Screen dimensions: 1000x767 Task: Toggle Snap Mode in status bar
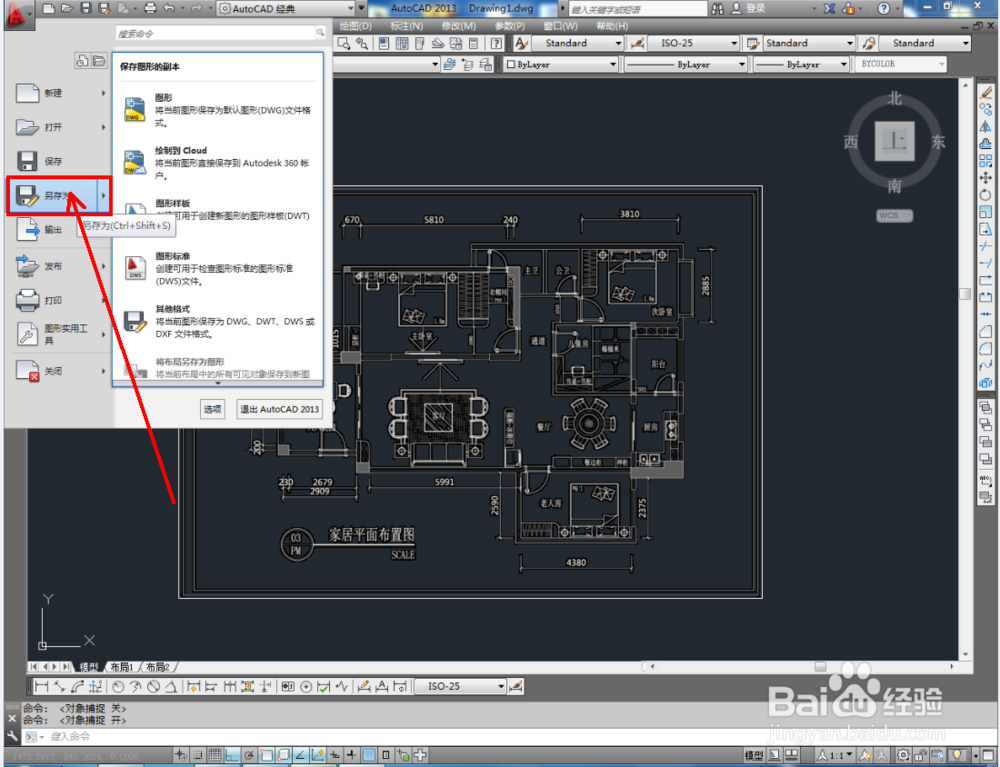click(x=198, y=756)
